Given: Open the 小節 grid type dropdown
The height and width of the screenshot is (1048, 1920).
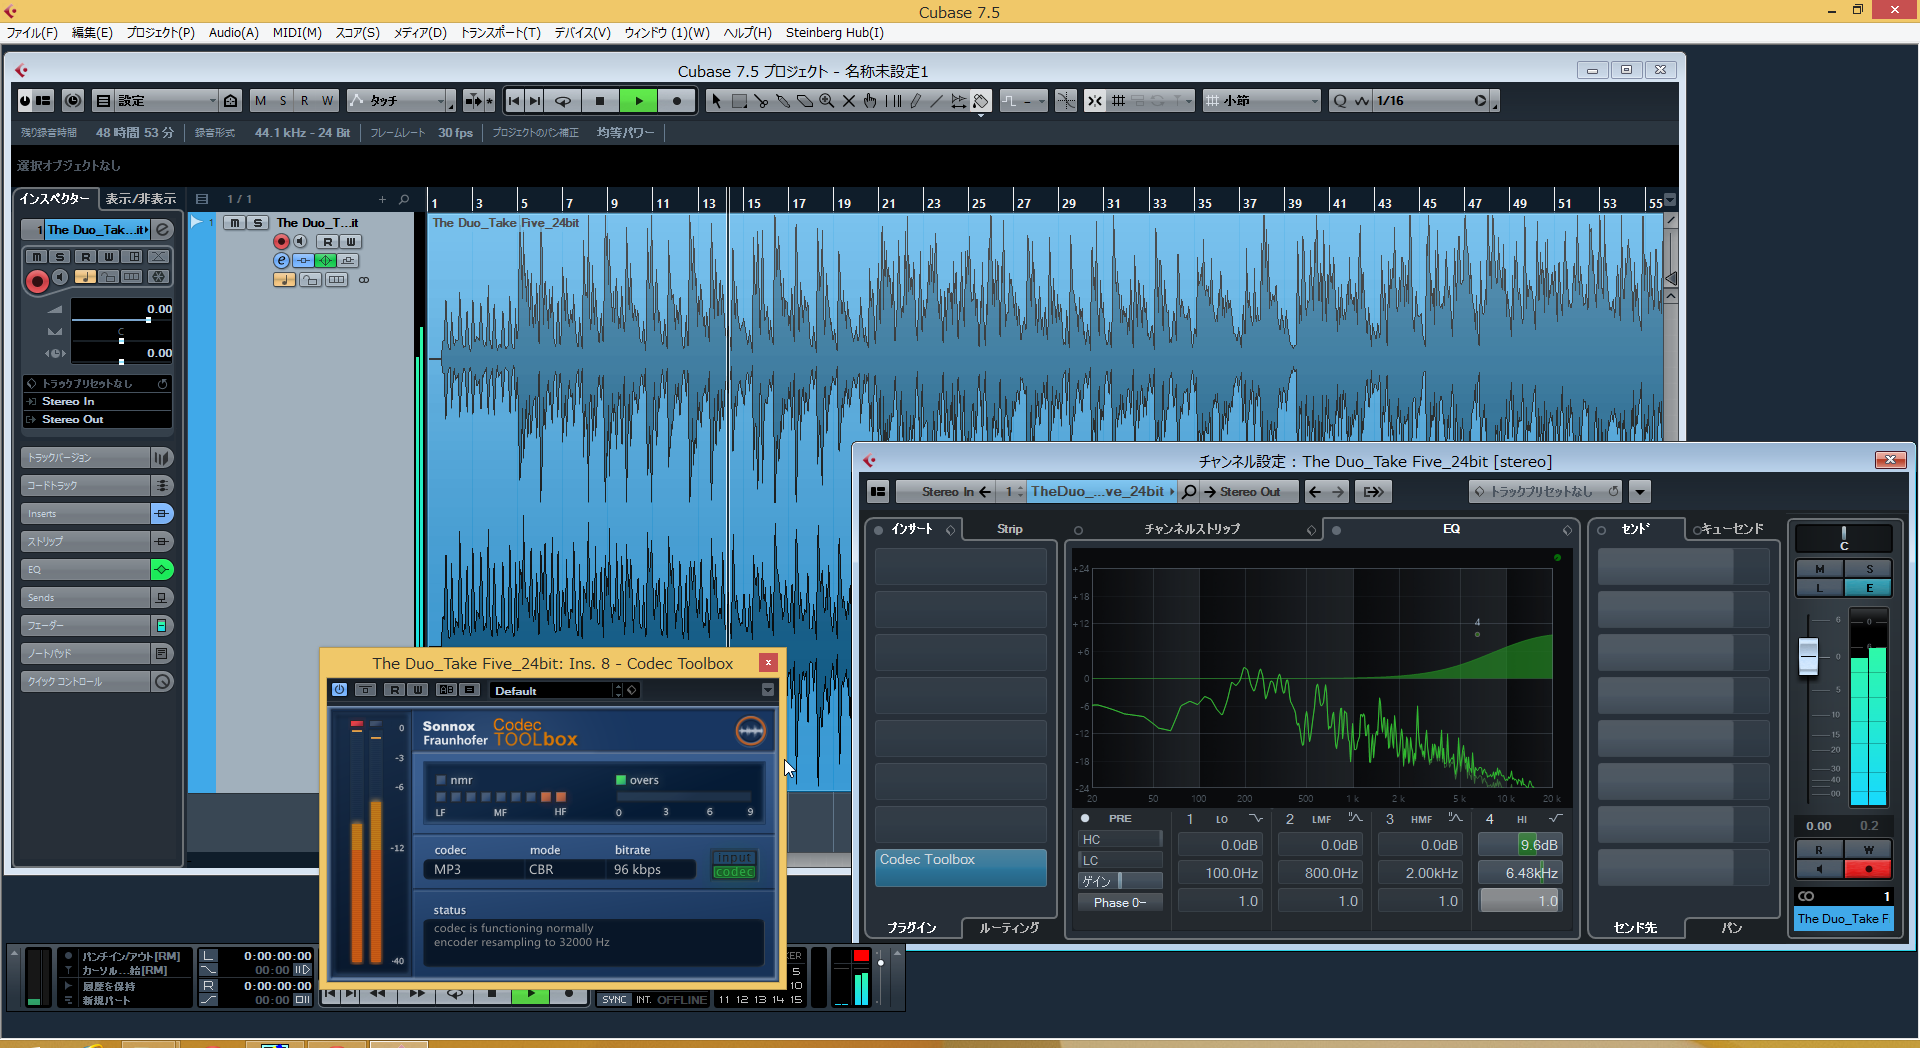Looking at the screenshot, I should pyautogui.click(x=1263, y=101).
